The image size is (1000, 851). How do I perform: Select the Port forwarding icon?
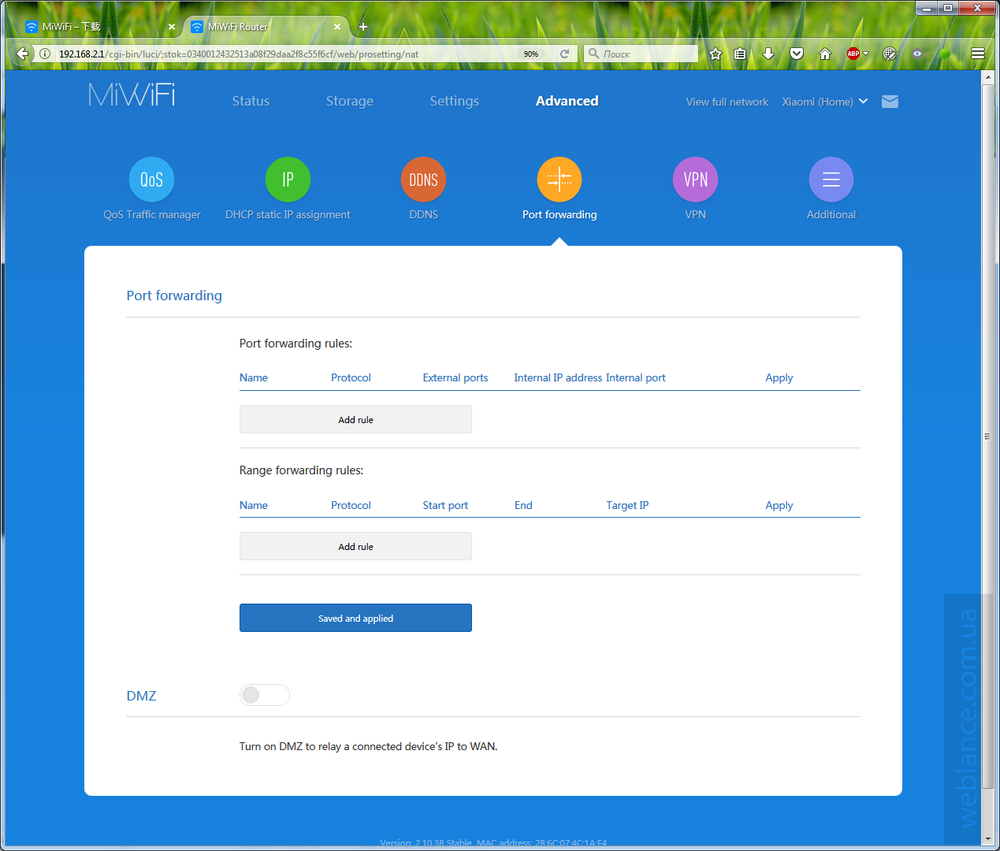tap(559, 179)
